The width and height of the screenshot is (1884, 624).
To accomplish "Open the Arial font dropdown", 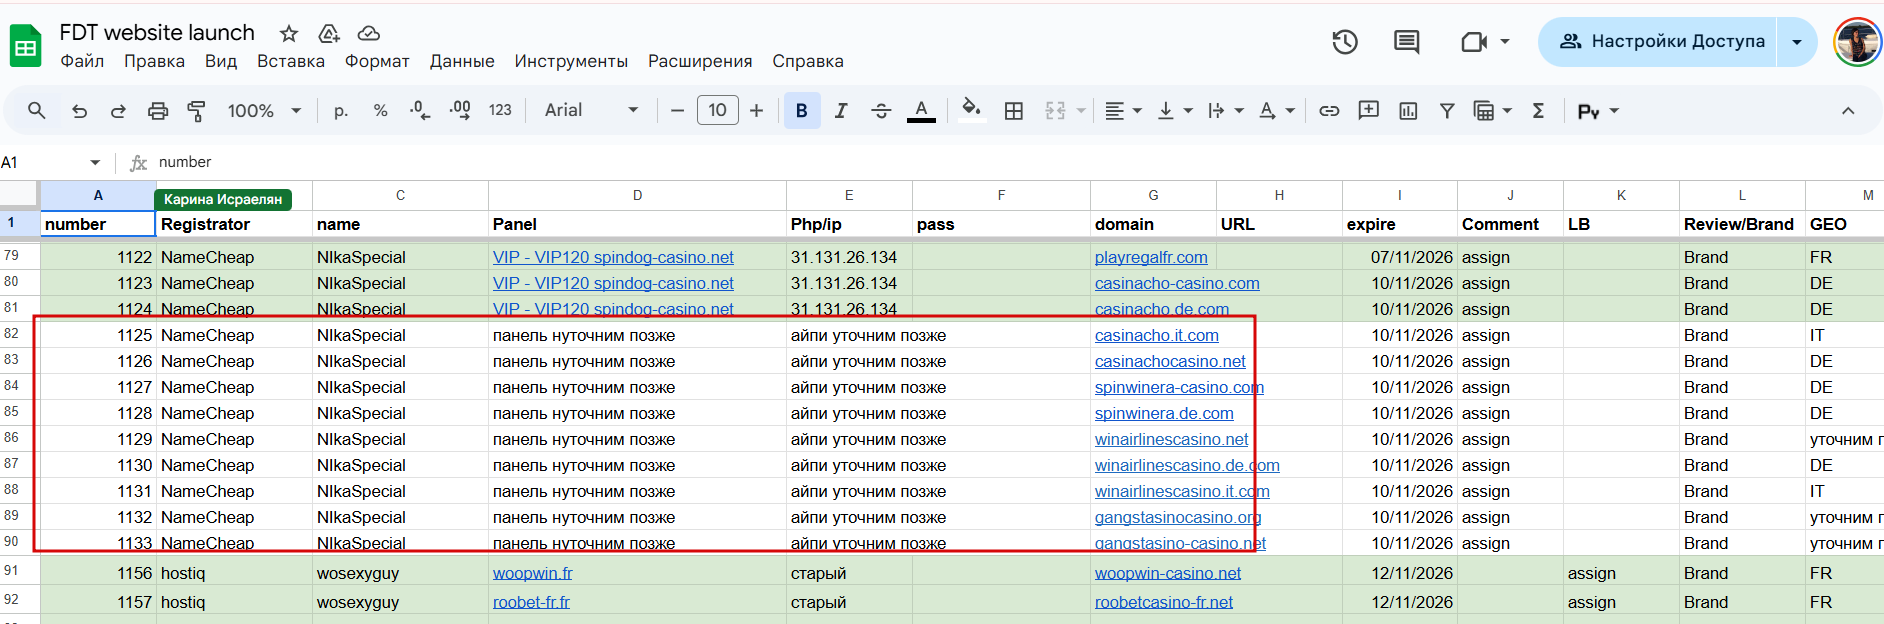I will [591, 111].
